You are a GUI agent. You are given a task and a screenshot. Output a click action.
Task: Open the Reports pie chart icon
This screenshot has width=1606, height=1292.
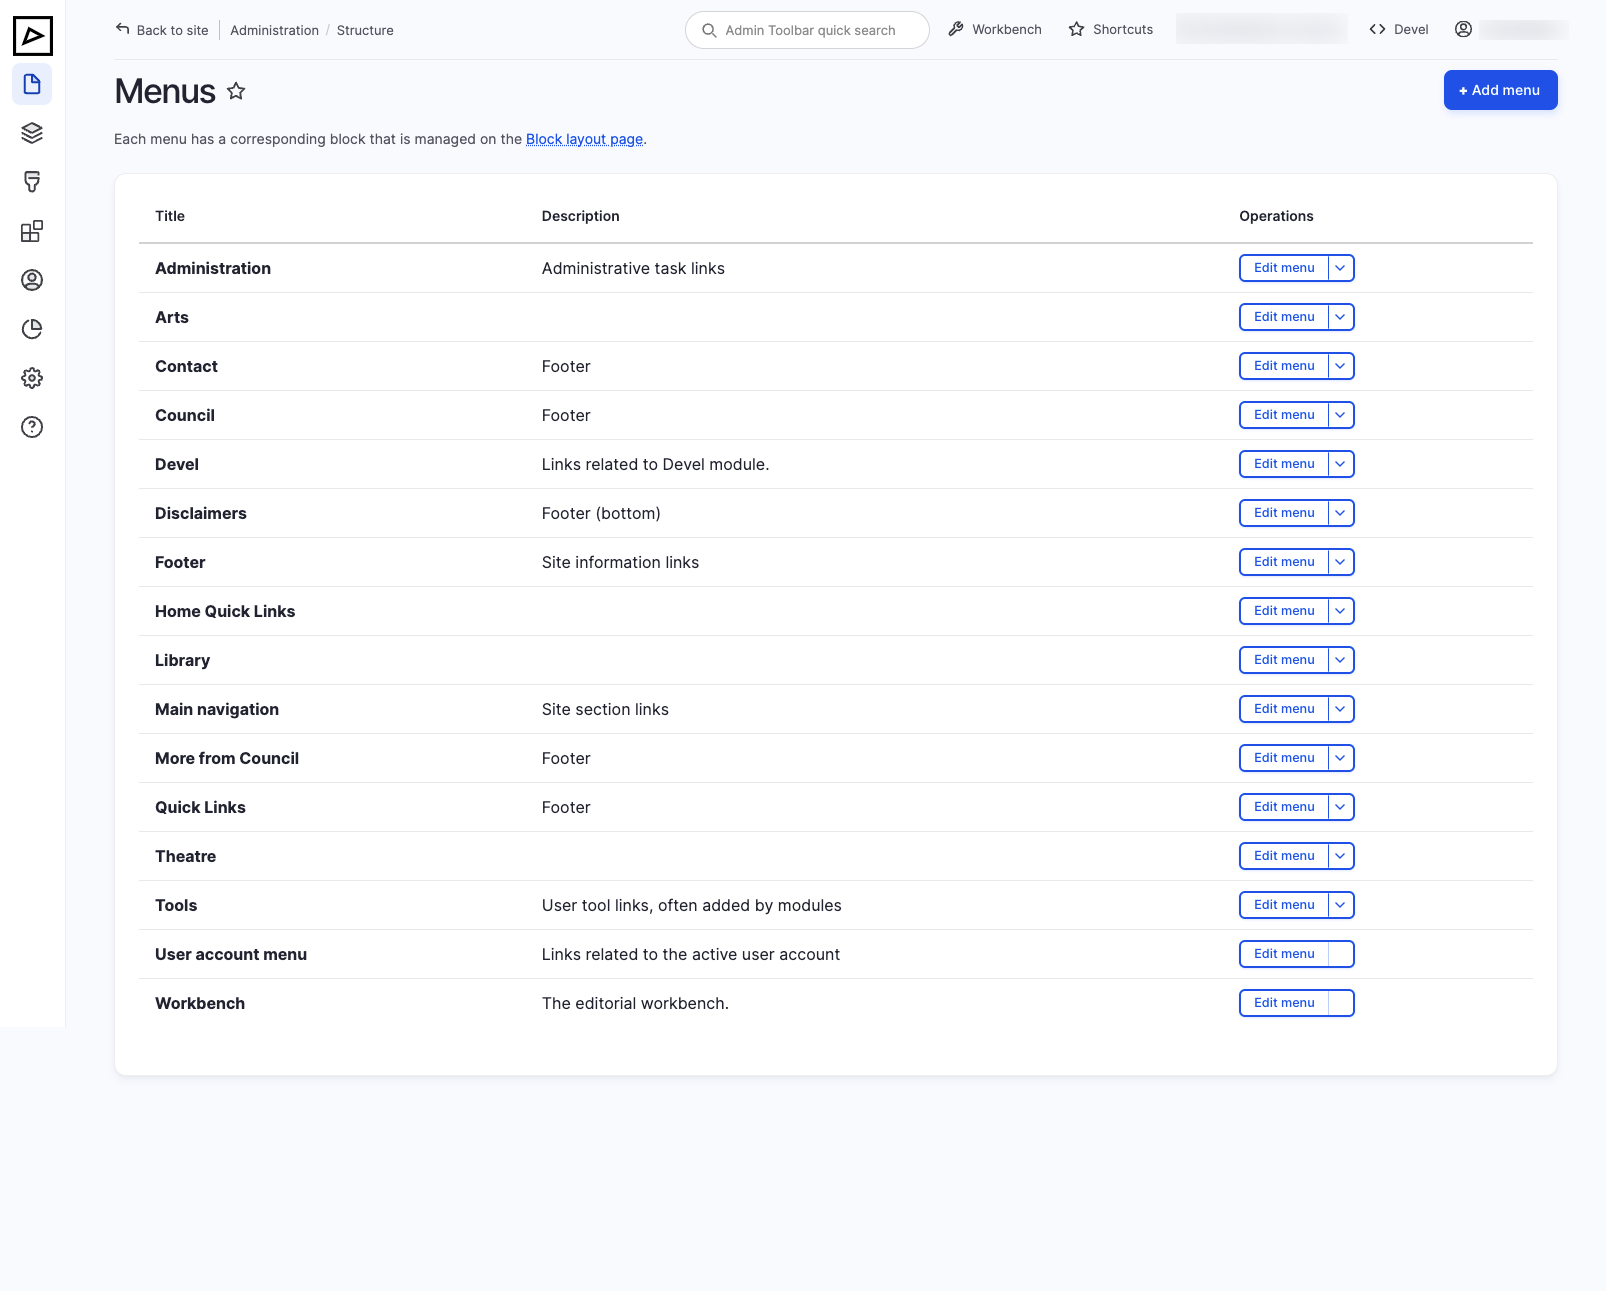pos(32,329)
